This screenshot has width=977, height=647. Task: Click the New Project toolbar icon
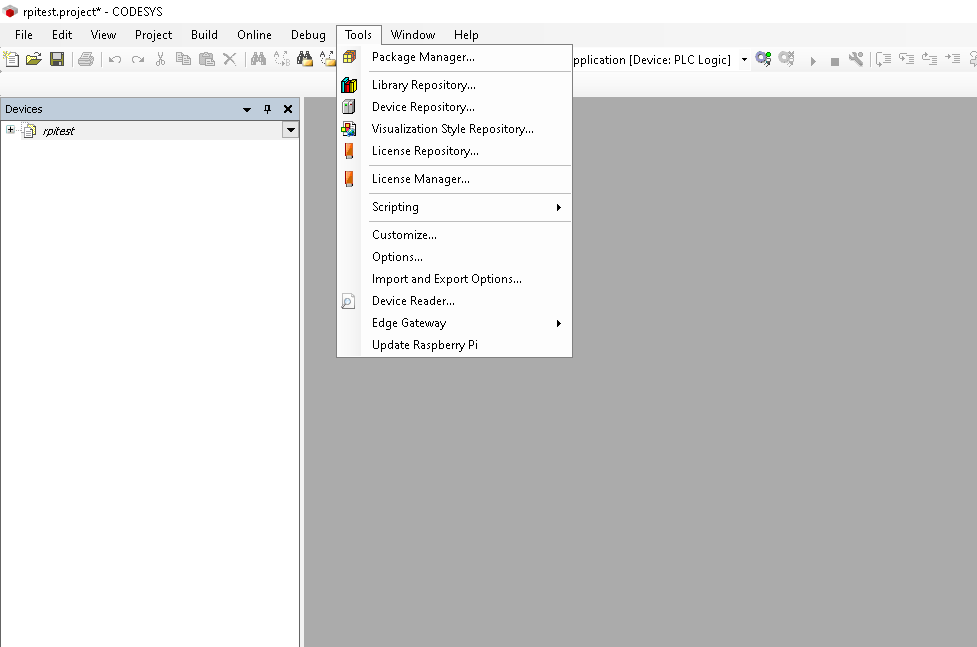point(11,59)
